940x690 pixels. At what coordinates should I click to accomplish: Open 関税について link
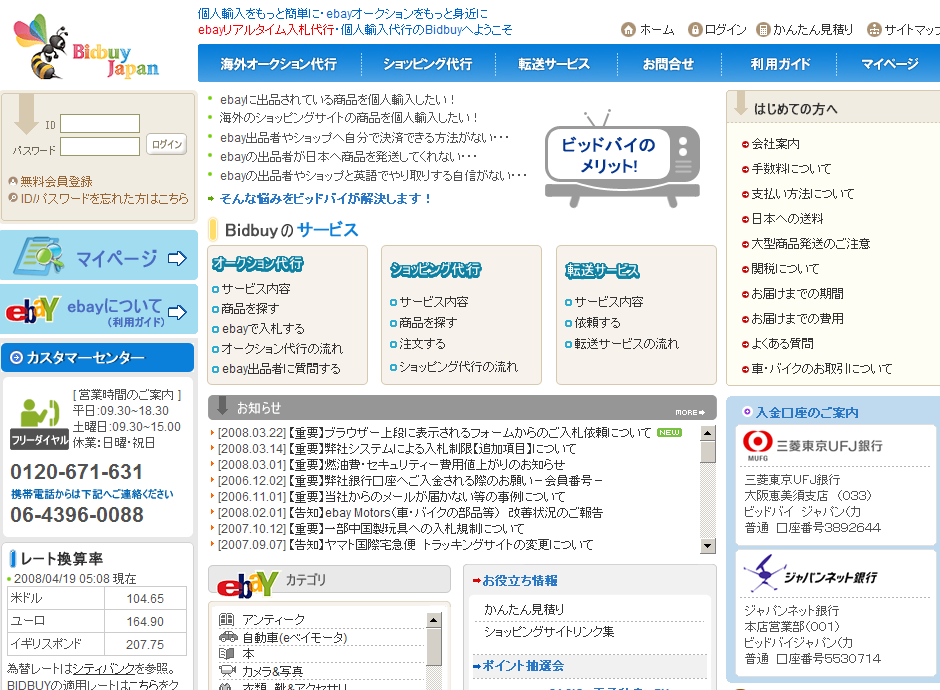click(x=785, y=269)
